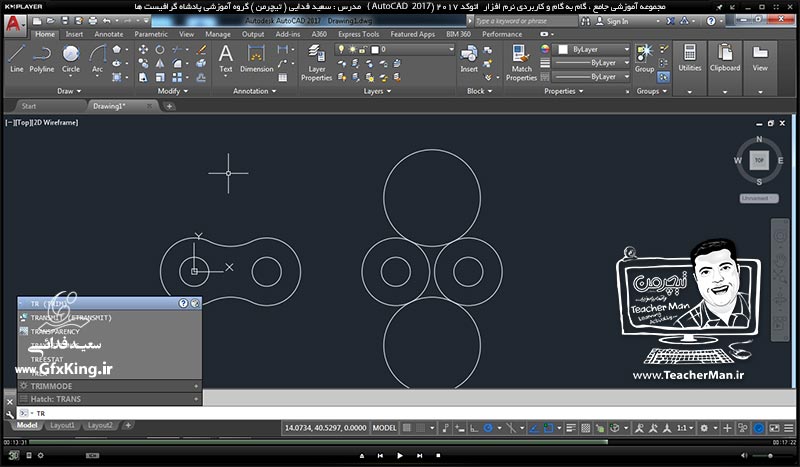Screen dimensions: 800x467
Task: Pick the Stretch tool
Action: (143, 78)
